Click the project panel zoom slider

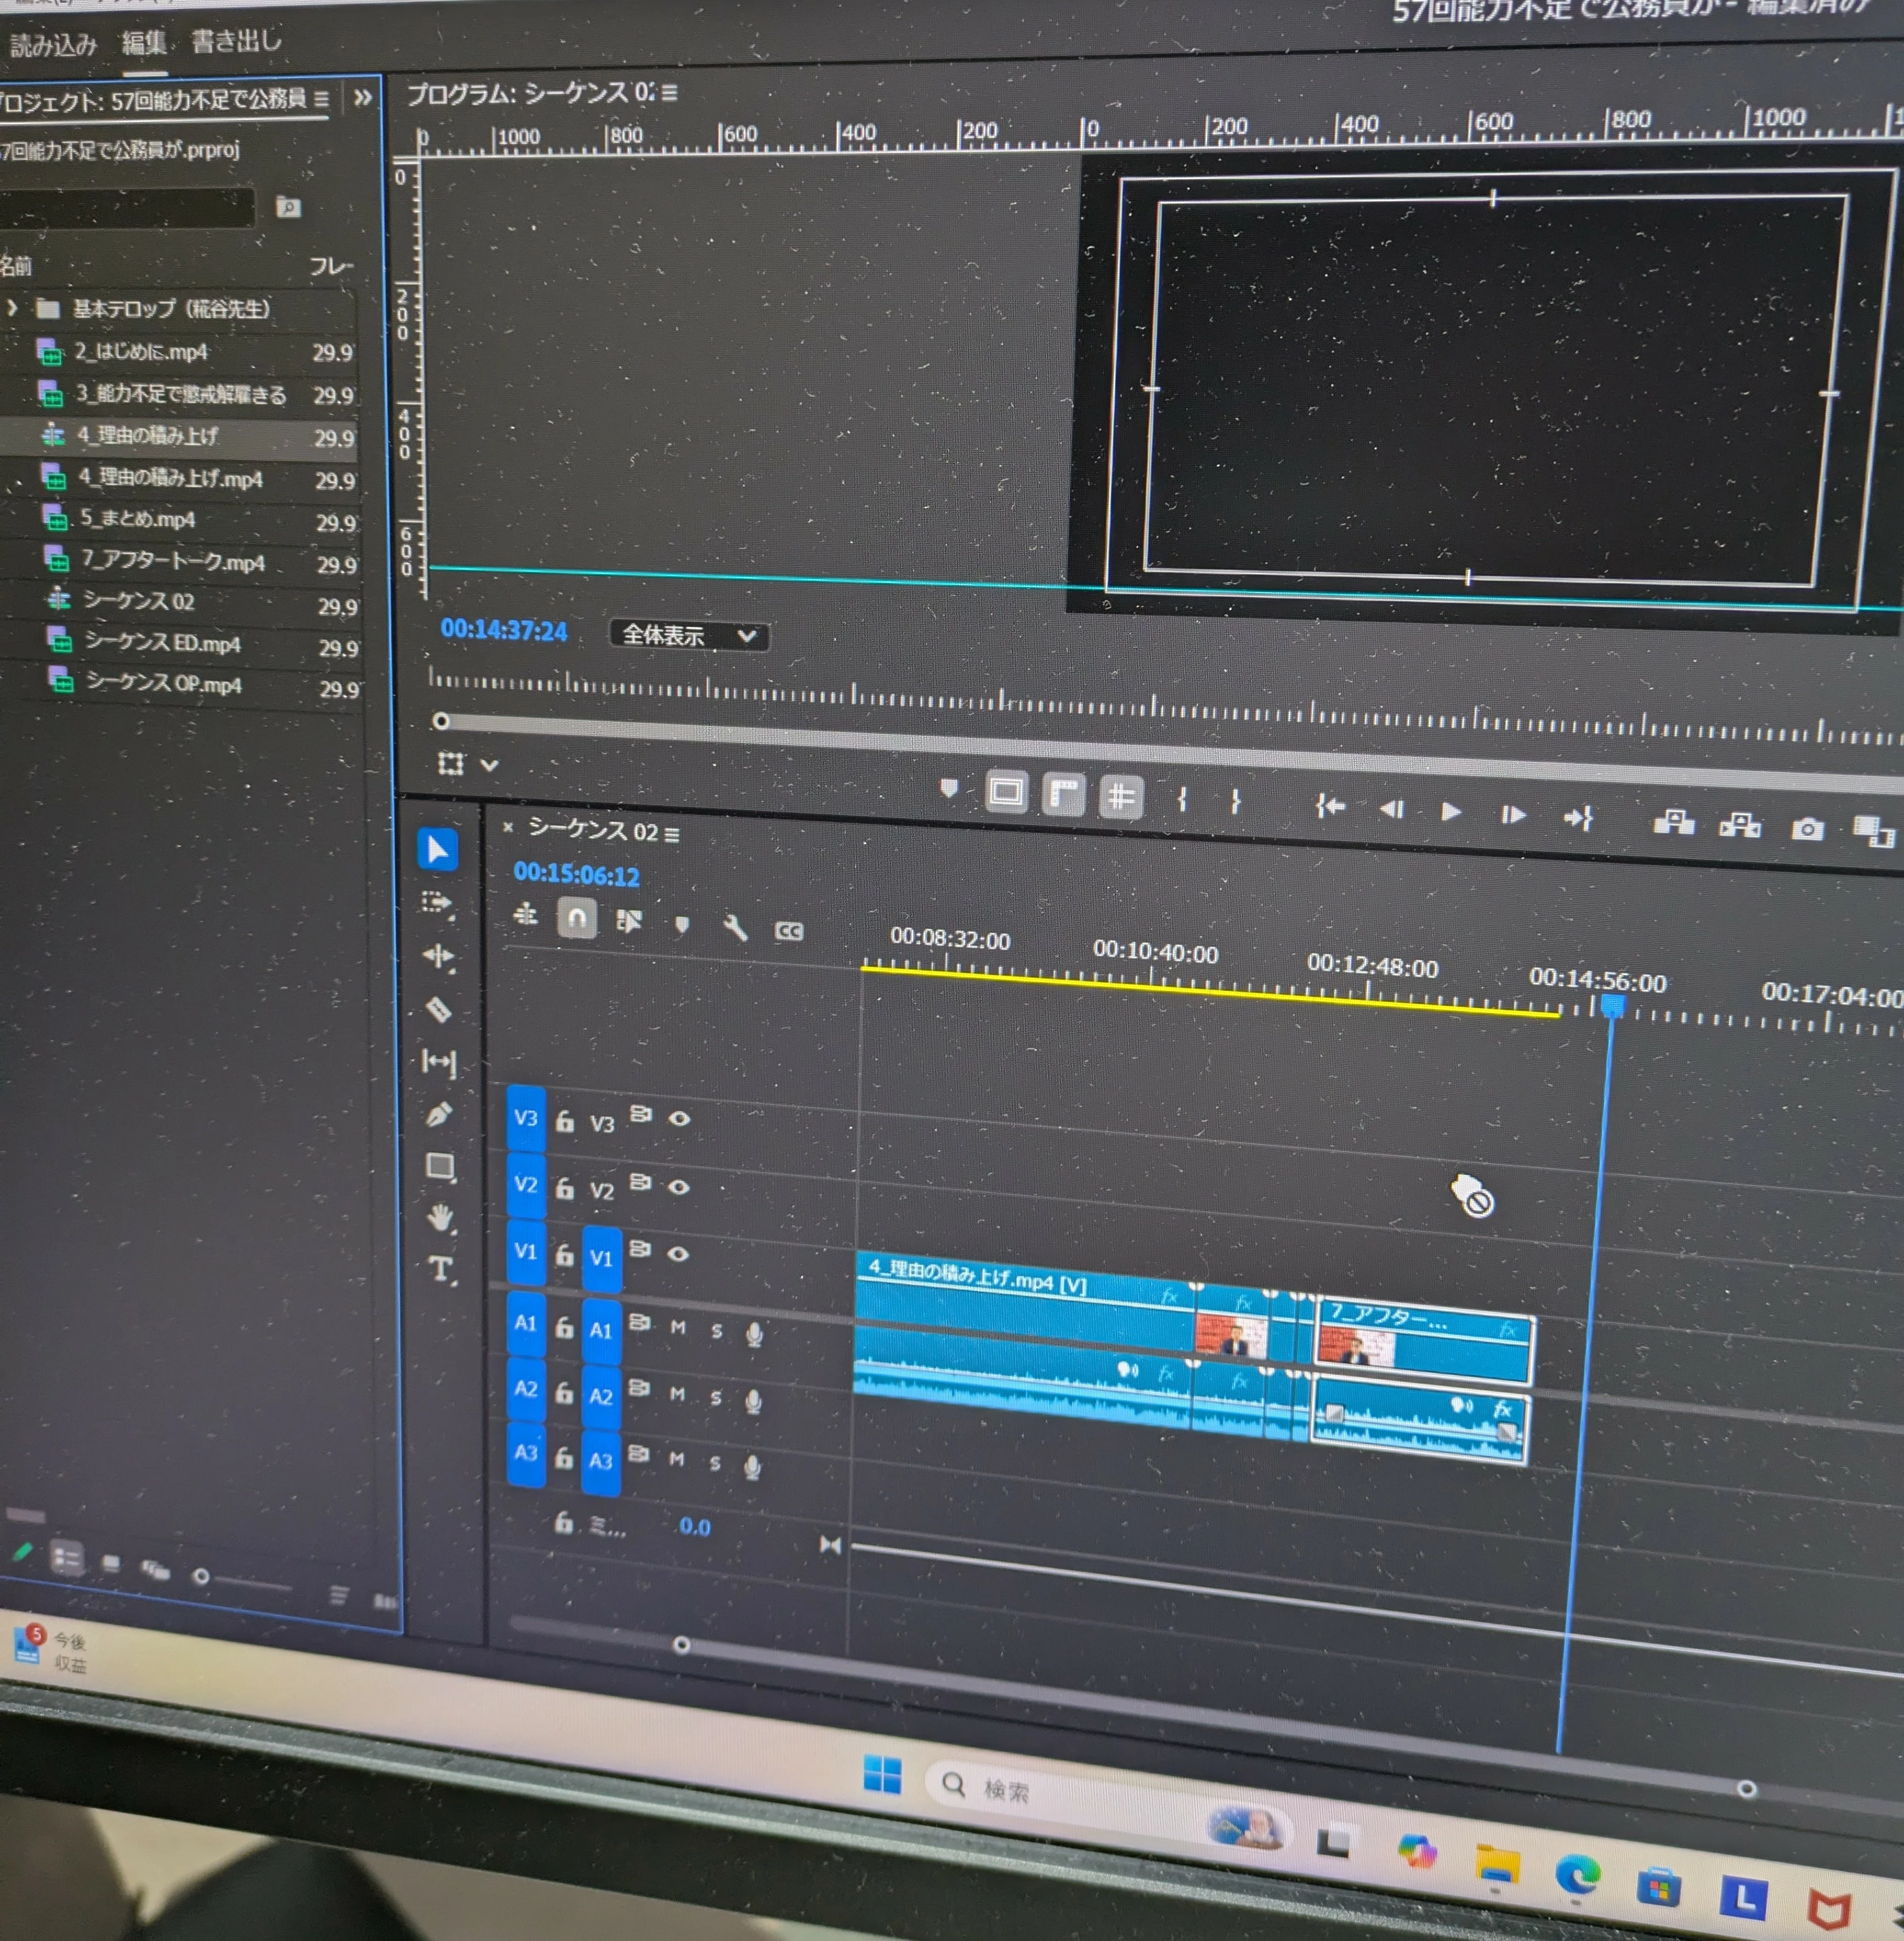click(x=201, y=1577)
